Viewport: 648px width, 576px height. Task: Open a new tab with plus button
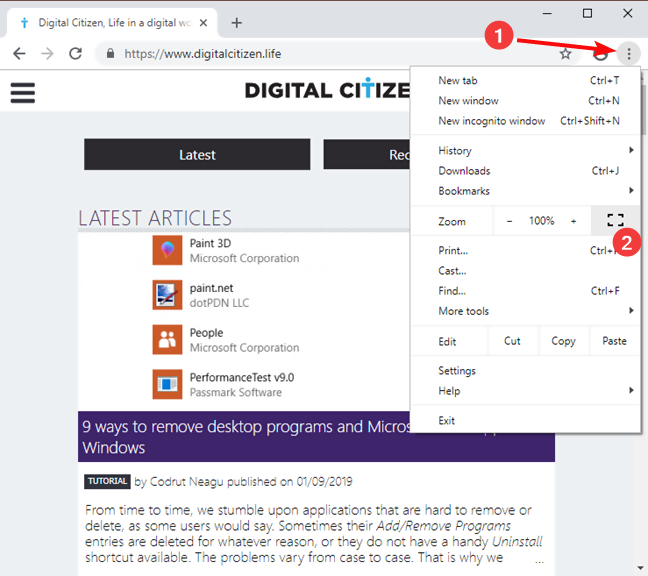pos(236,23)
